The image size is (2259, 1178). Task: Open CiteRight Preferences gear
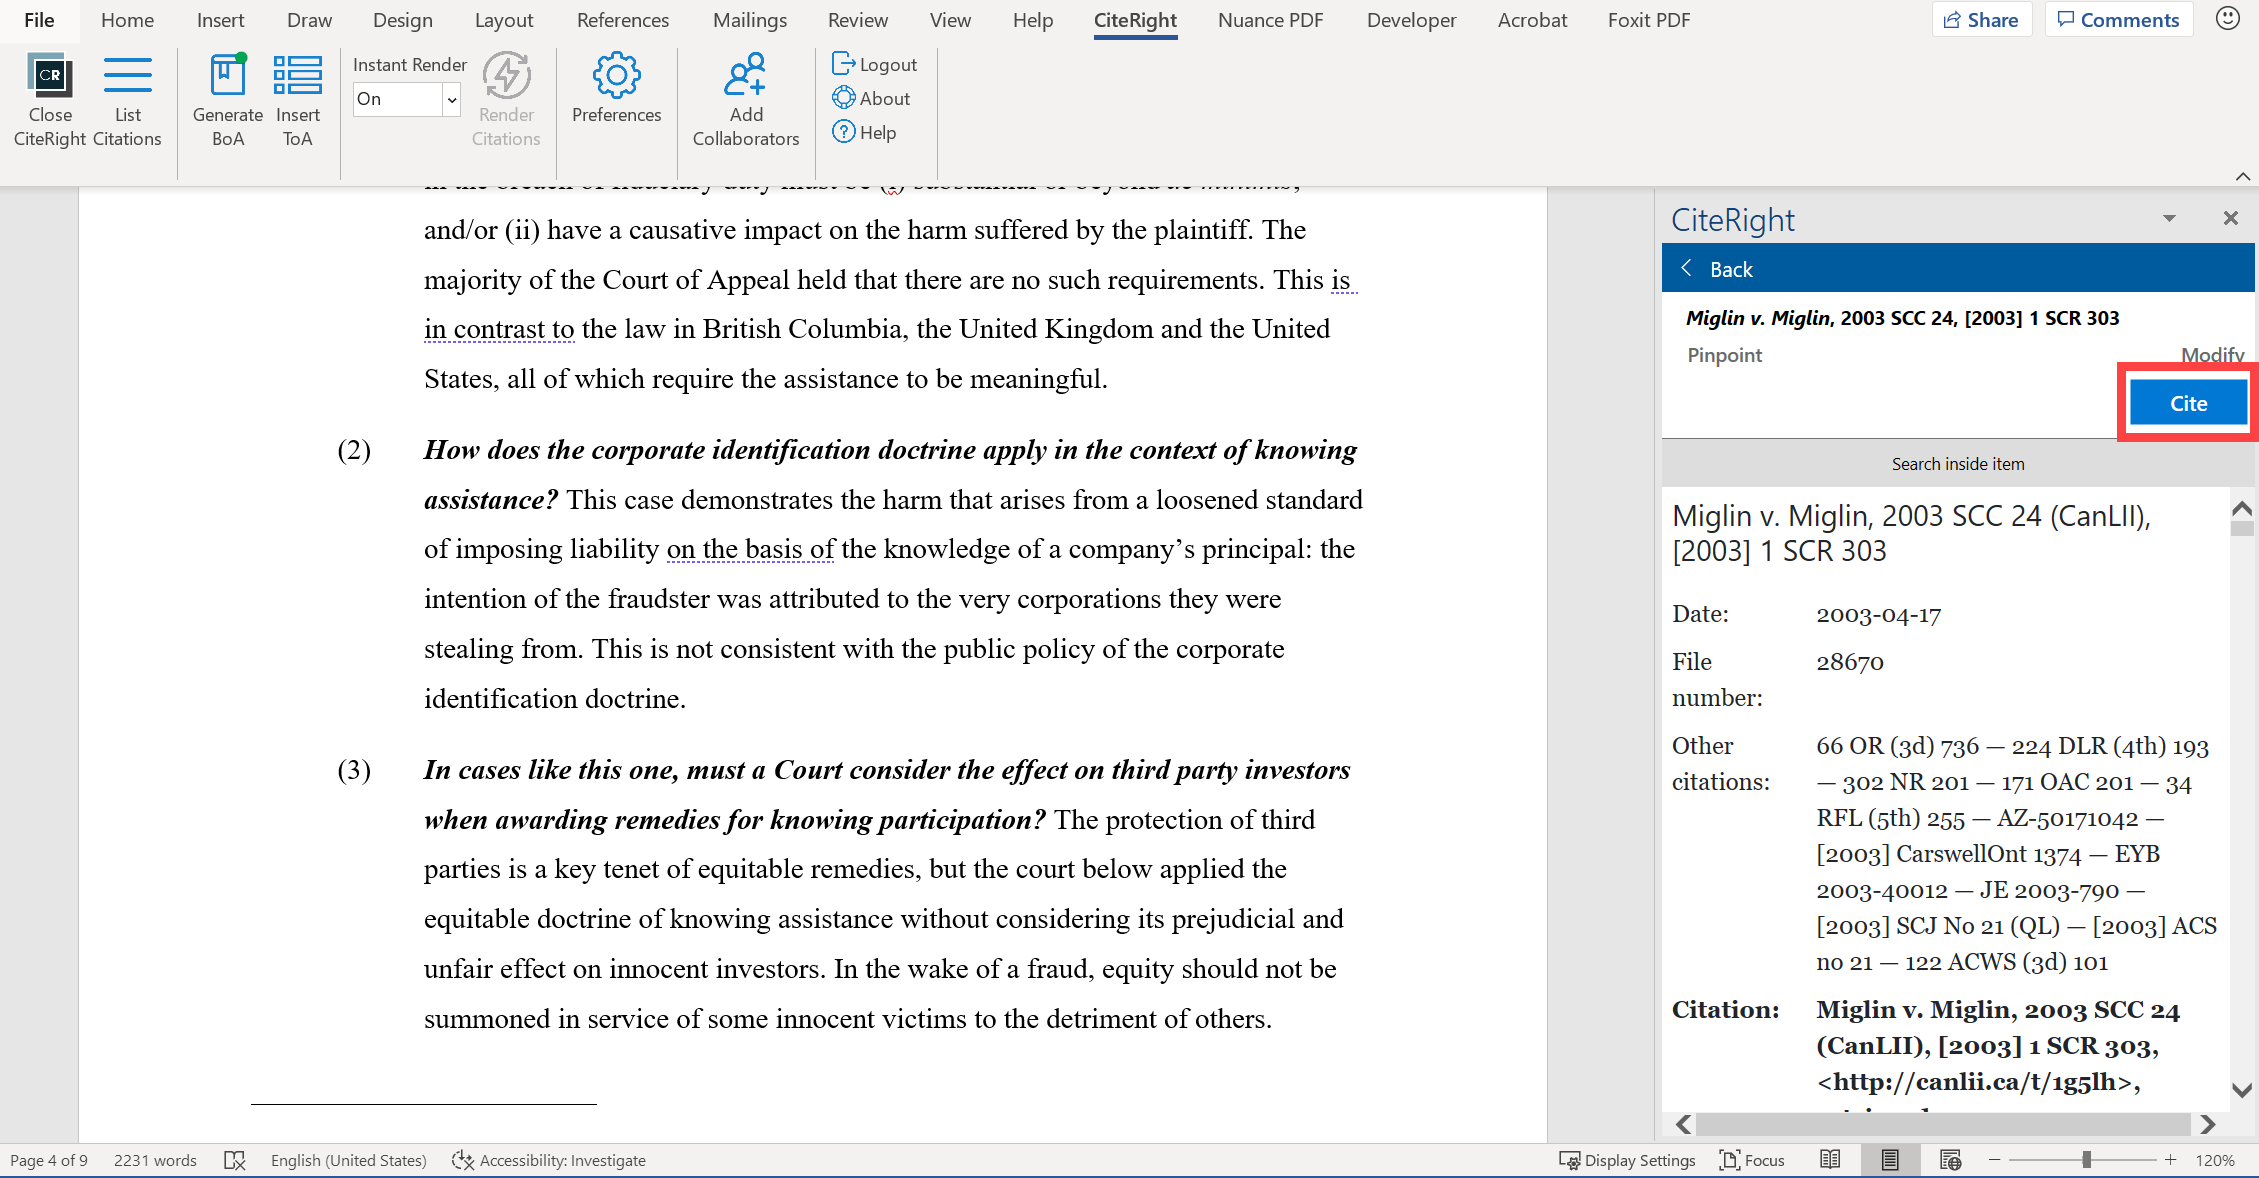click(x=616, y=88)
